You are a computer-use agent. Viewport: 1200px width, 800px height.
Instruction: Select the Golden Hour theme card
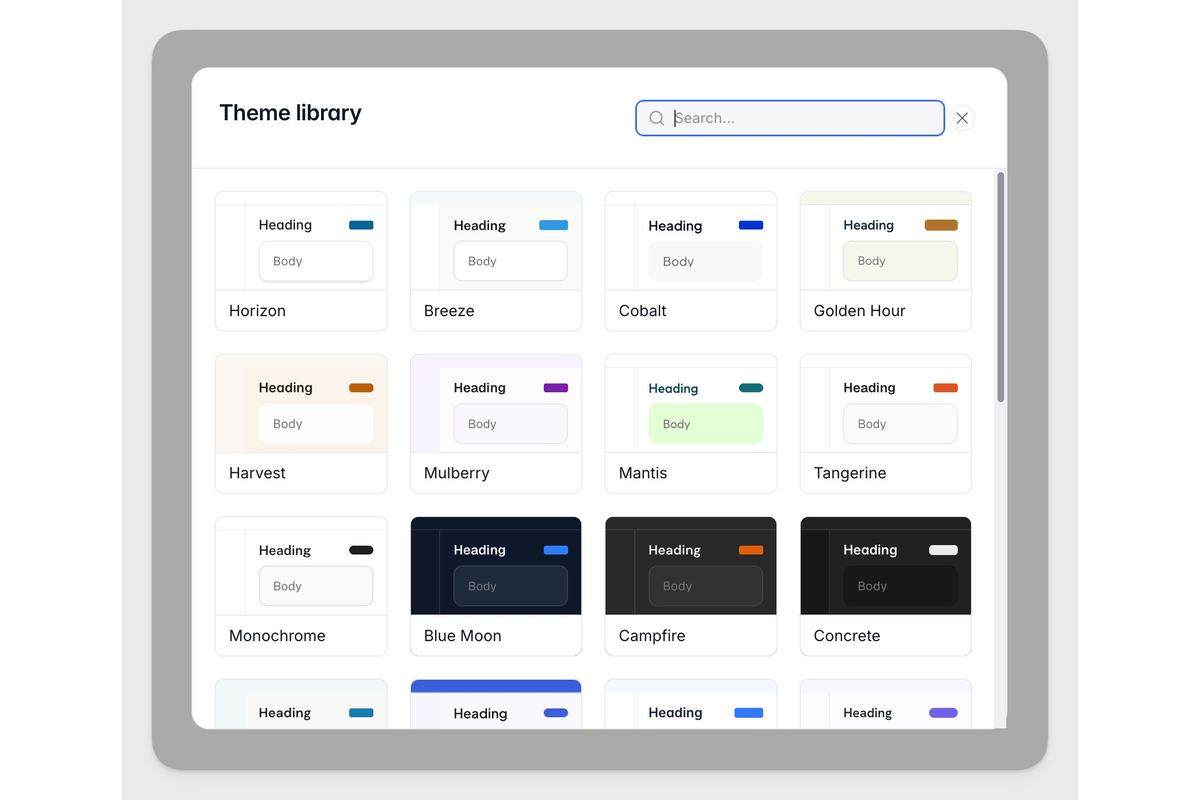click(x=886, y=261)
